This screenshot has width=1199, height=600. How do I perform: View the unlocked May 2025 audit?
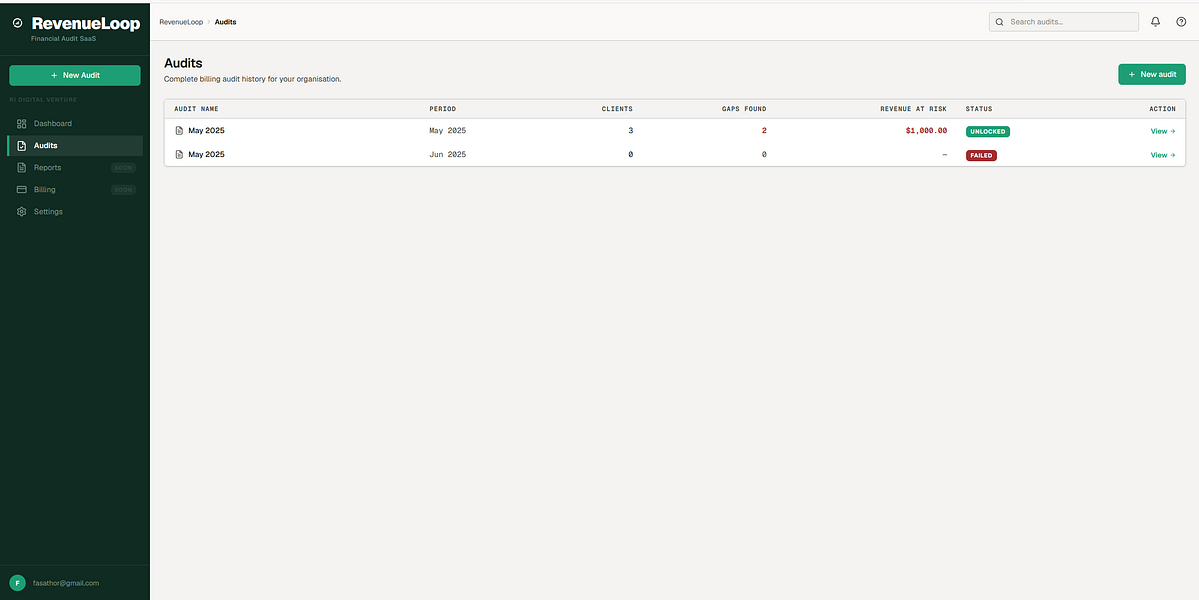[x=1163, y=131]
